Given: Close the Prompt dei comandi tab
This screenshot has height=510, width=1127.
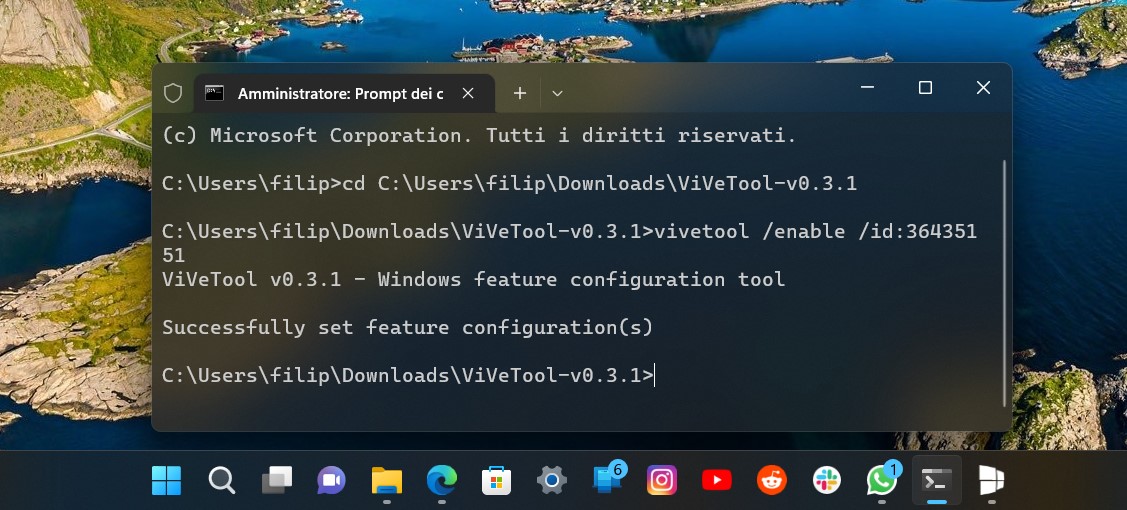Looking at the screenshot, I should click(x=468, y=93).
